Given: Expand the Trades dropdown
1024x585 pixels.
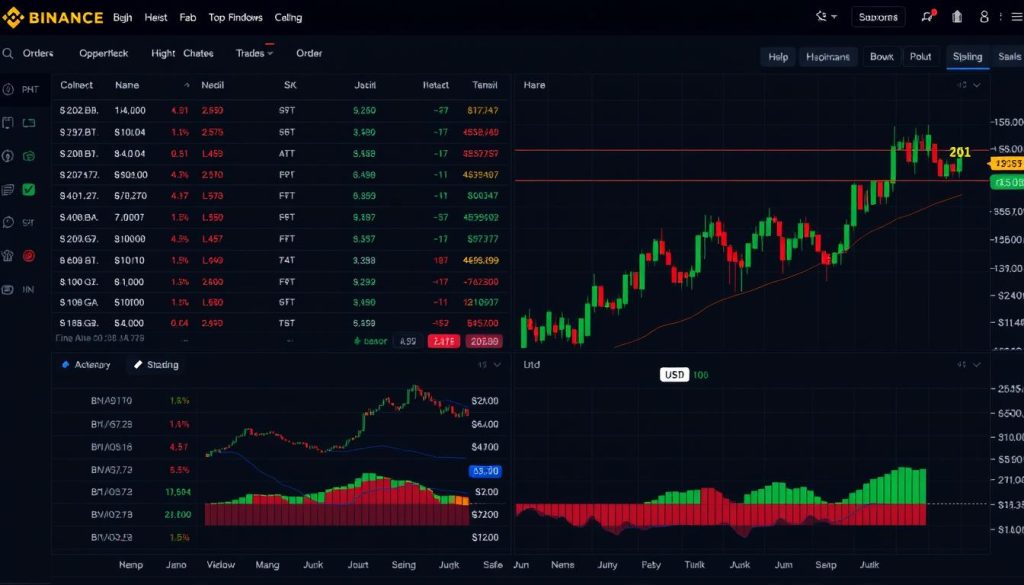Looking at the screenshot, I should tap(270, 54).
